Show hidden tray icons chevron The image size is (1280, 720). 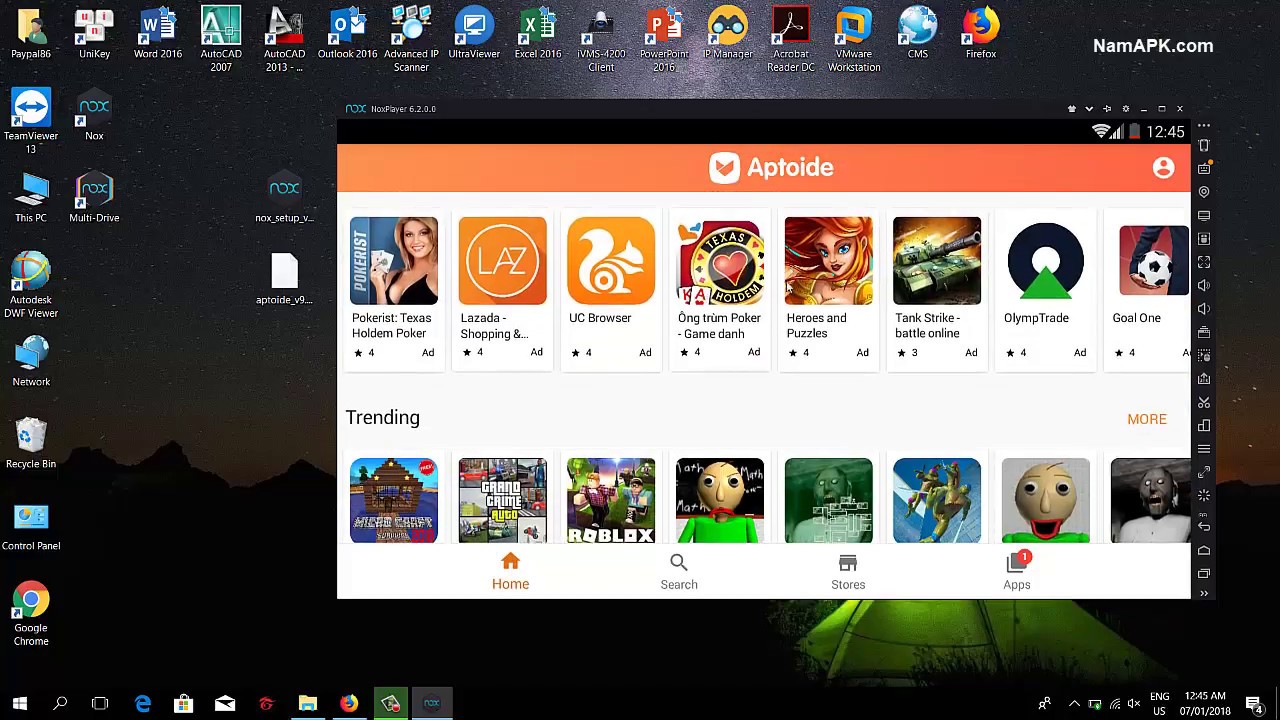coord(1074,704)
